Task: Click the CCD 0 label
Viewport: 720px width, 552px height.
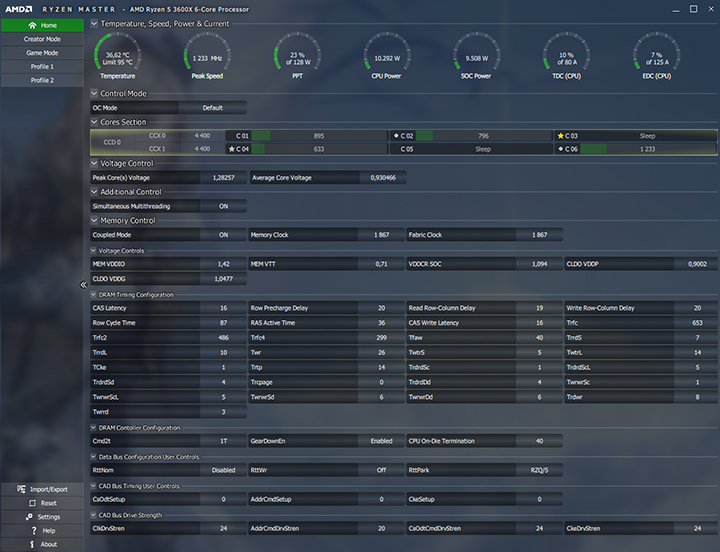Action: 112,142
